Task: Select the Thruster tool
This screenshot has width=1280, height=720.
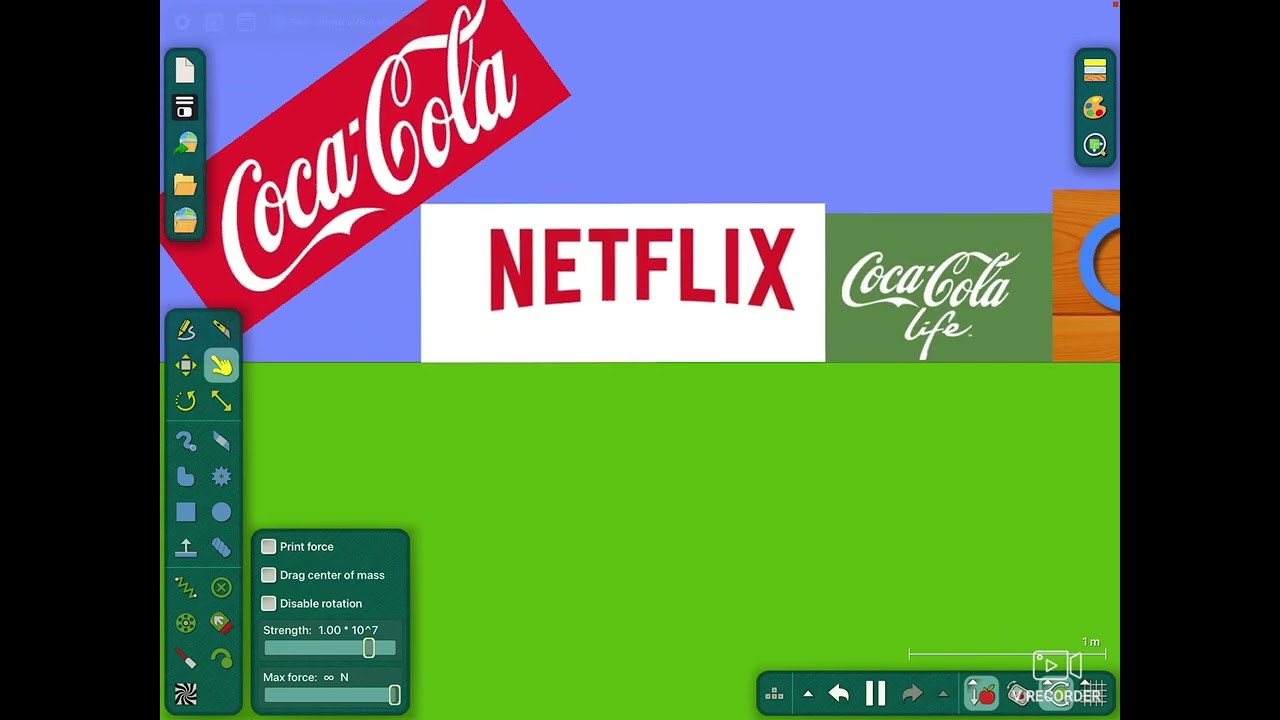Action: (x=221, y=623)
